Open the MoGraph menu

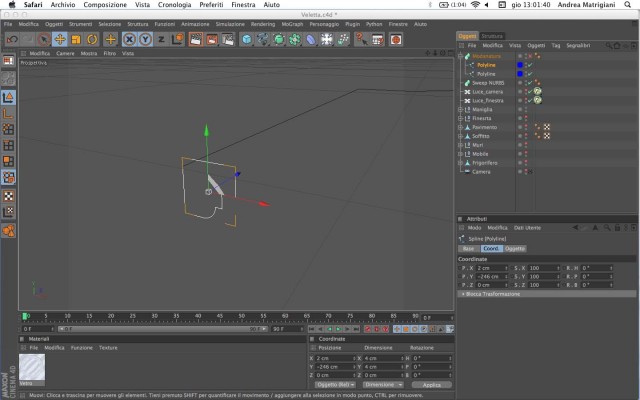point(292,24)
